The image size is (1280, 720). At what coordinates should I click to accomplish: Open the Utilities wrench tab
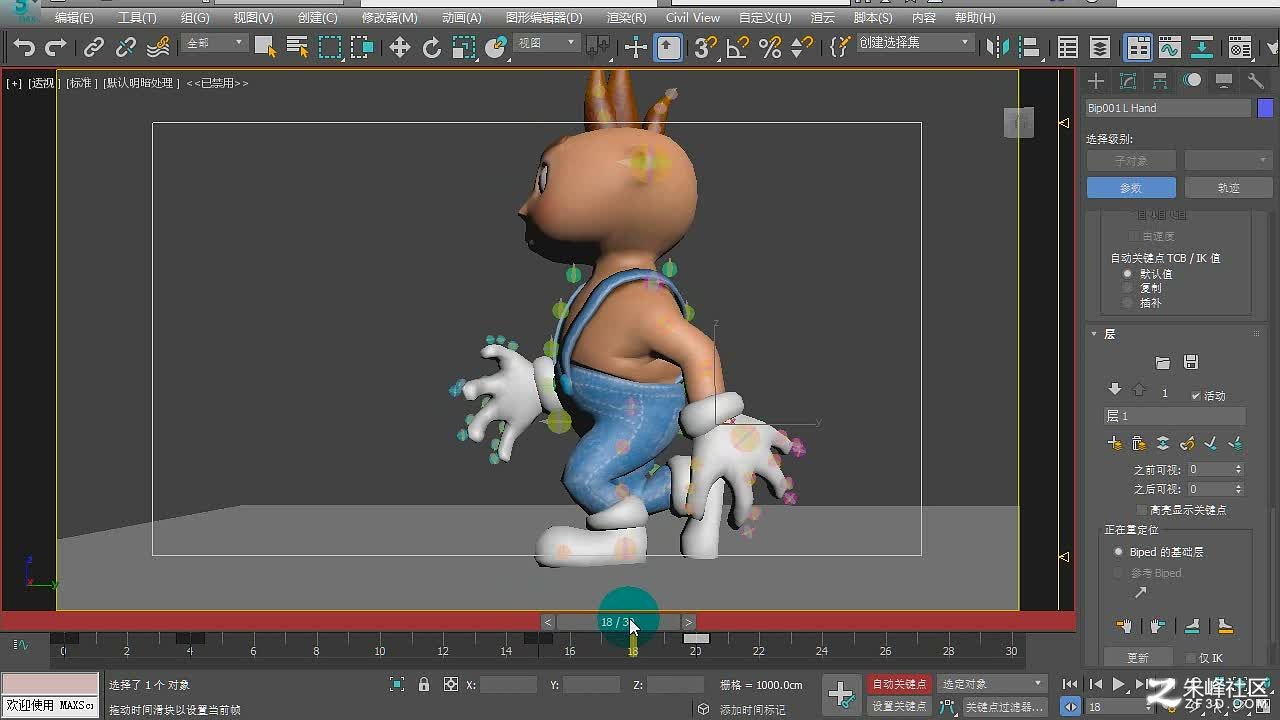[x=1256, y=81]
